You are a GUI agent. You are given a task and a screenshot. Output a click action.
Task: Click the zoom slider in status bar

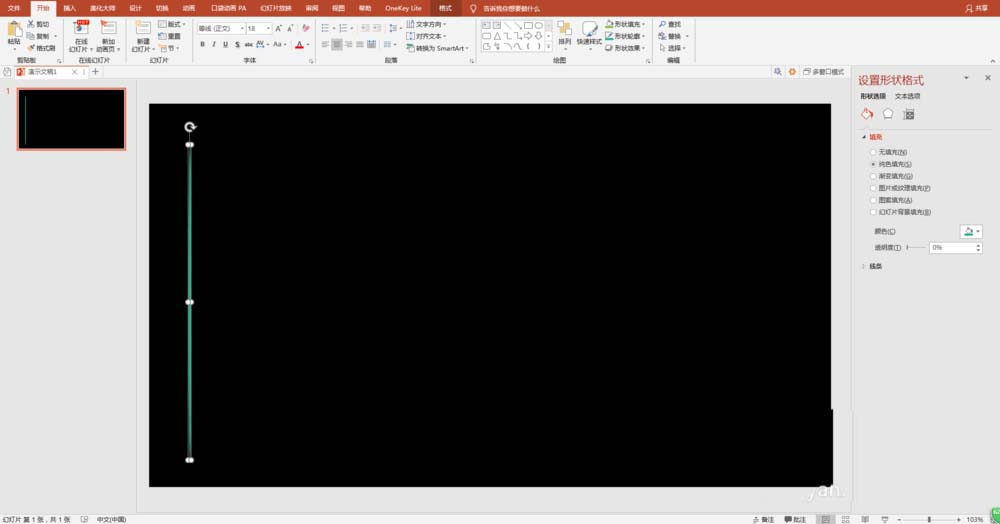coord(929,520)
